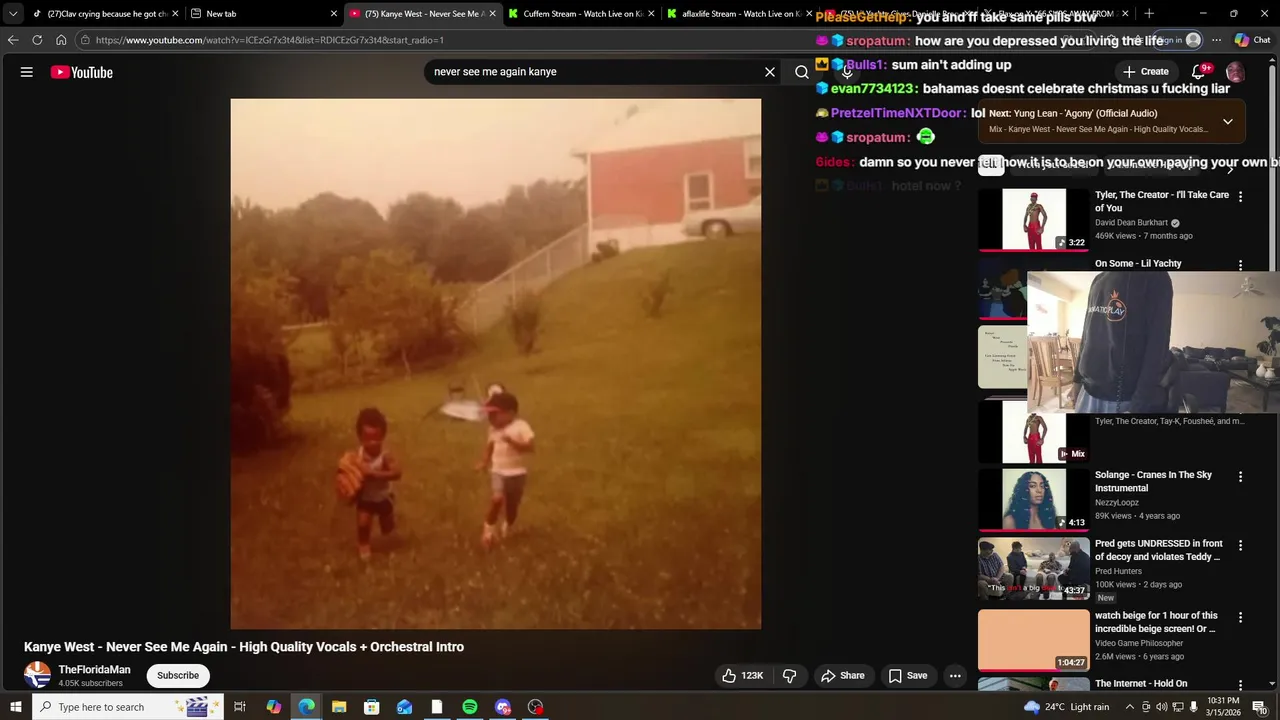Clear the YouTube search text with X
The width and height of the screenshot is (1280, 720).
pyautogui.click(x=770, y=72)
